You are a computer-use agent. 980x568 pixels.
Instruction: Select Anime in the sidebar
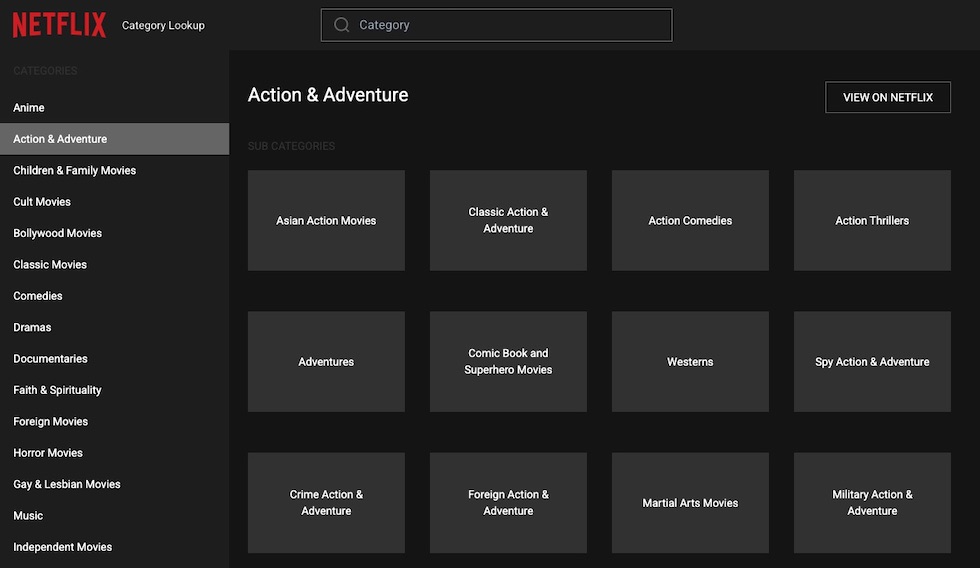coord(114,107)
